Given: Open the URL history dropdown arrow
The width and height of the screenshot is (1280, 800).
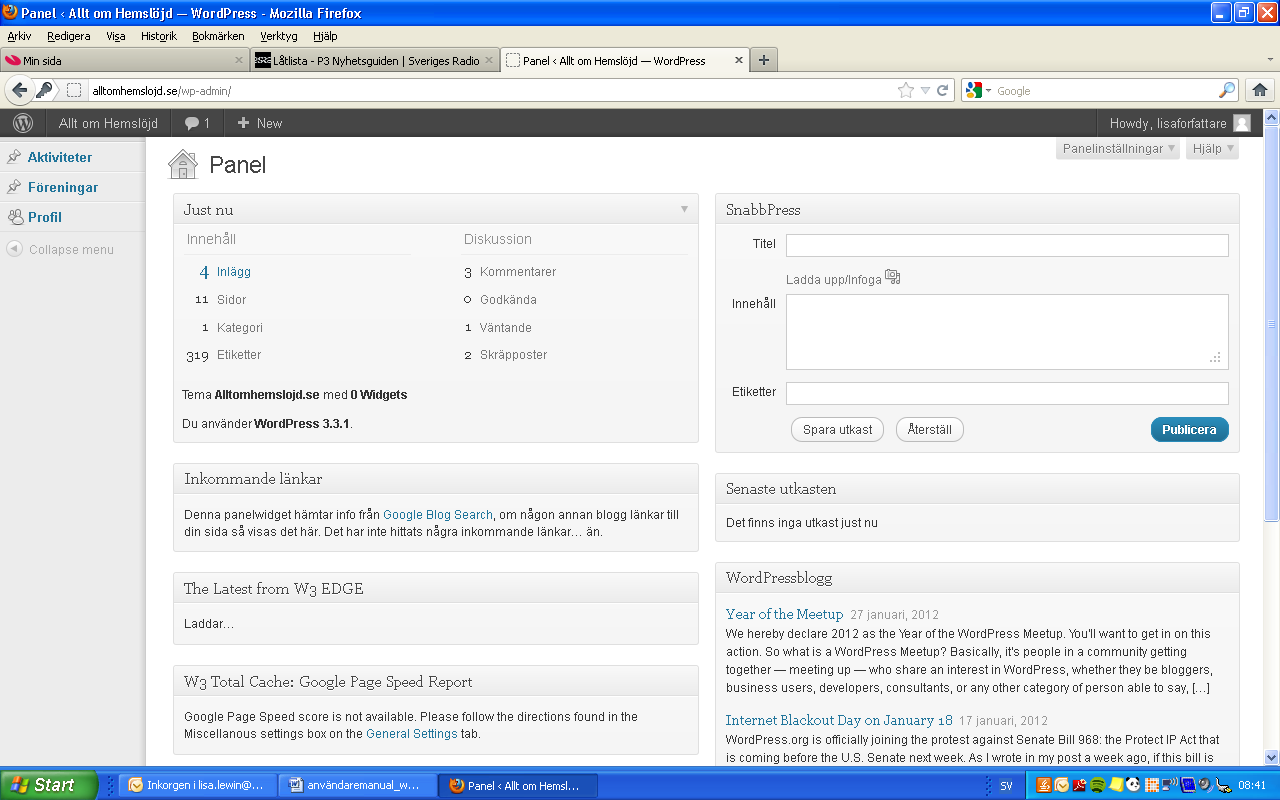Looking at the screenshot, I should click(x=925, y=90).
